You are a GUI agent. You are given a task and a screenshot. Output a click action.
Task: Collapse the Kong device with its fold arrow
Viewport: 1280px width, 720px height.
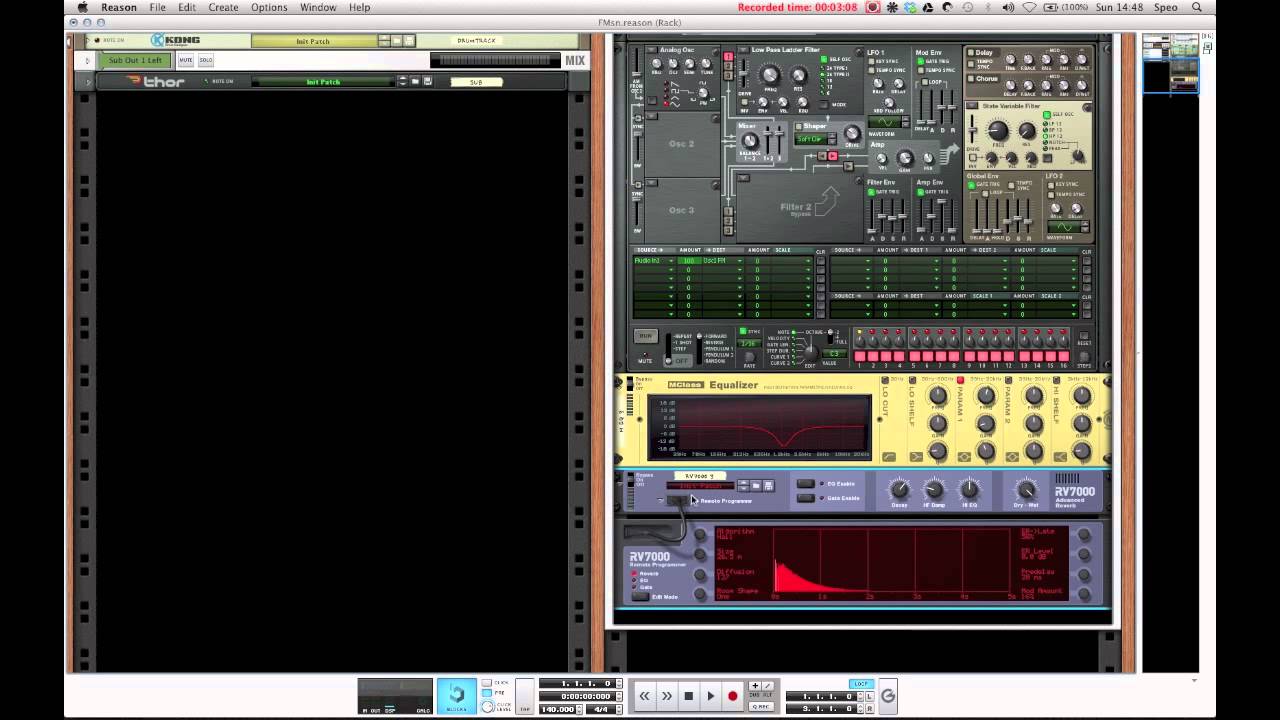(87, 41)
